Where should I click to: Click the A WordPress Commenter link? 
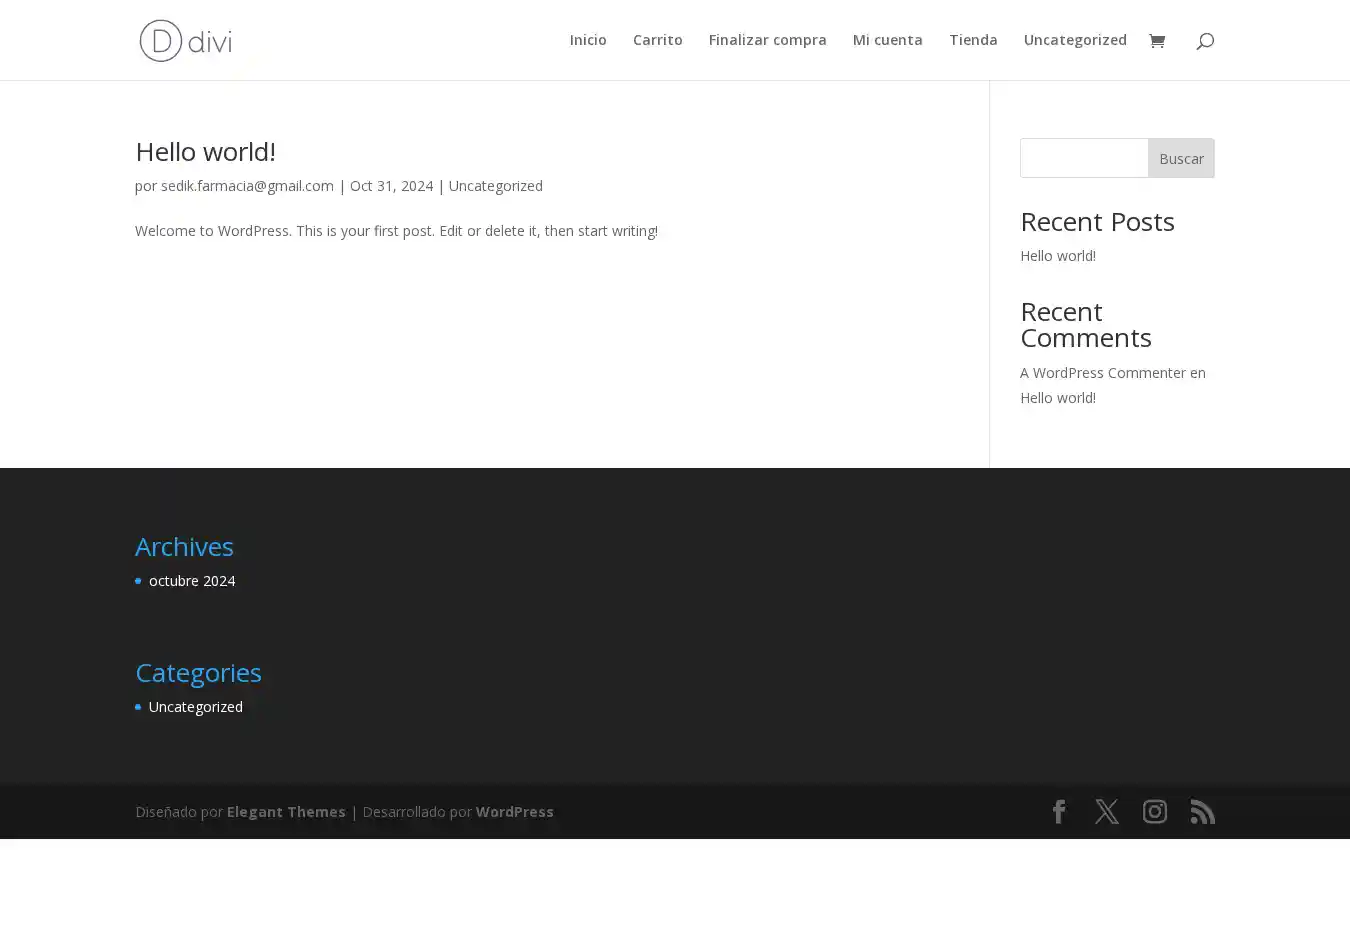click(1102, 373)
